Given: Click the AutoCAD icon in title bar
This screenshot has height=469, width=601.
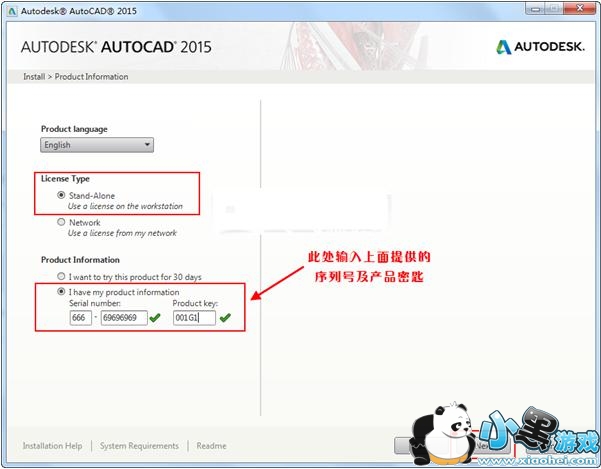Looking at the screenshot, I should click(12, 11).
